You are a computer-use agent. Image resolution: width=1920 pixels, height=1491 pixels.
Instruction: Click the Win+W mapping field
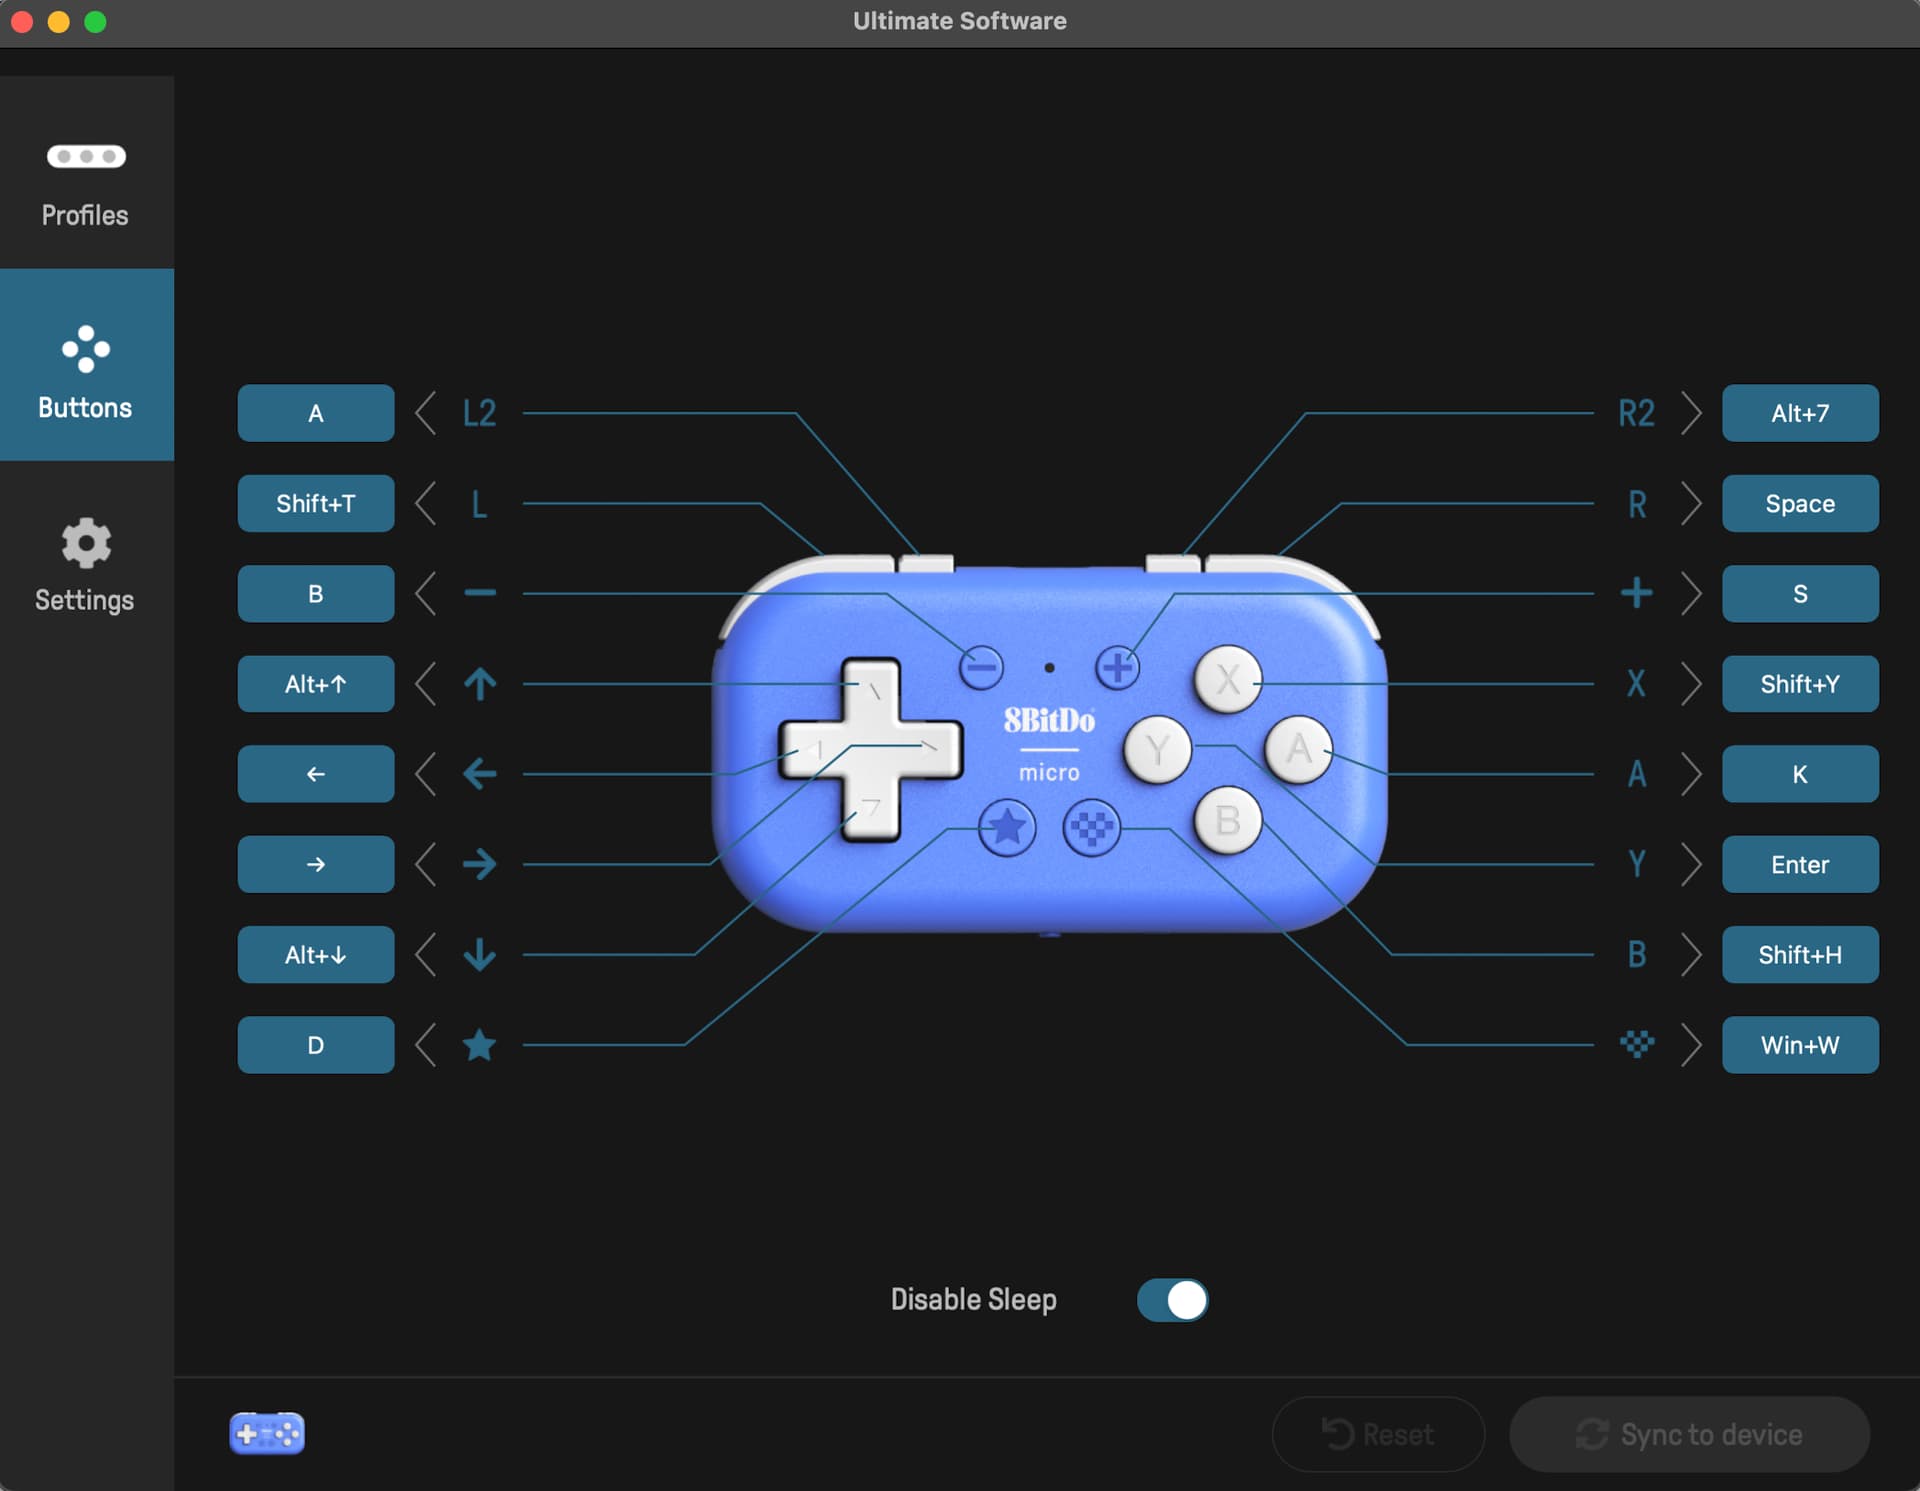(x=1799, y=1045)
